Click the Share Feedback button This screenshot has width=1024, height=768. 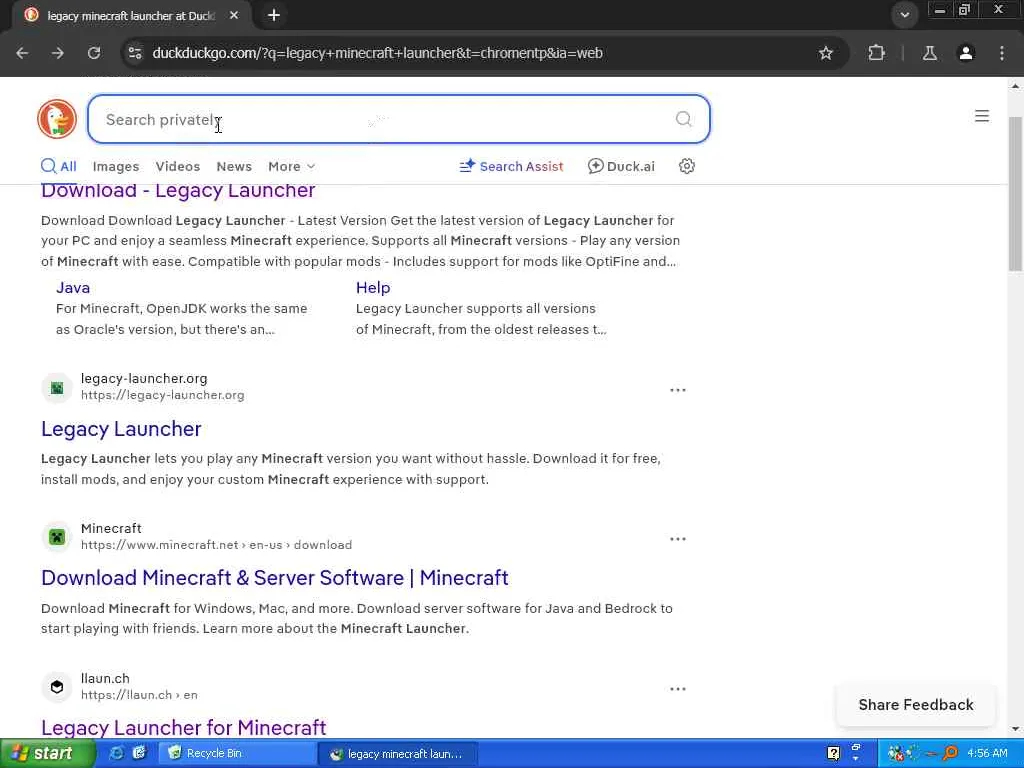point(916,705)
